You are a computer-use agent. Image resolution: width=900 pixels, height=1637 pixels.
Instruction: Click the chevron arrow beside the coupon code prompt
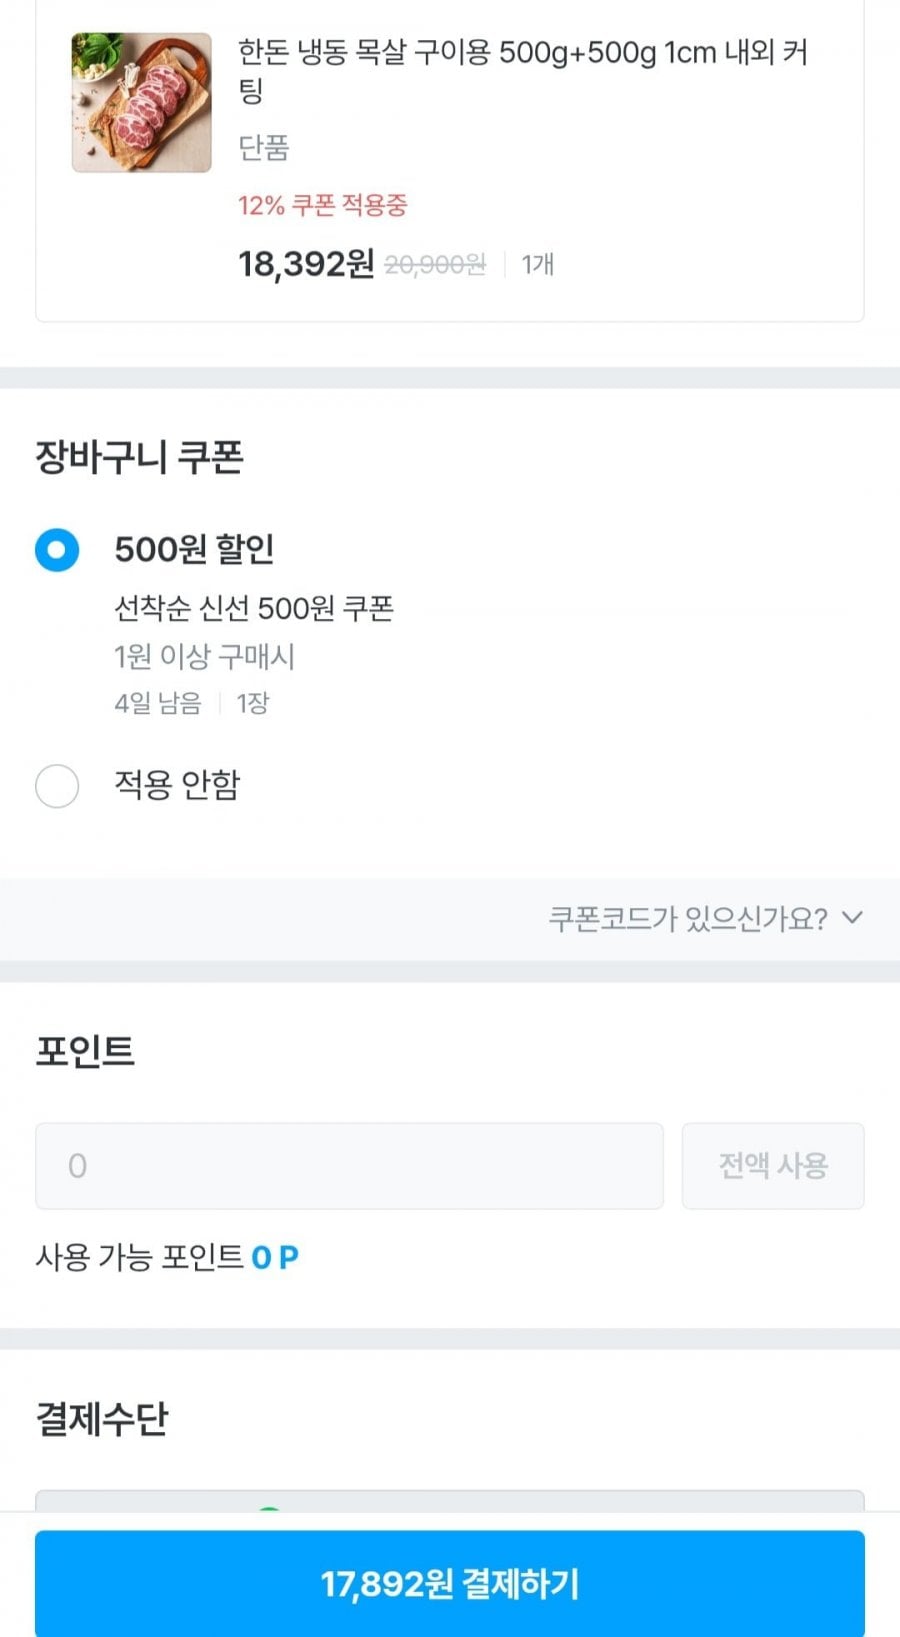click(x=852, y=917)
